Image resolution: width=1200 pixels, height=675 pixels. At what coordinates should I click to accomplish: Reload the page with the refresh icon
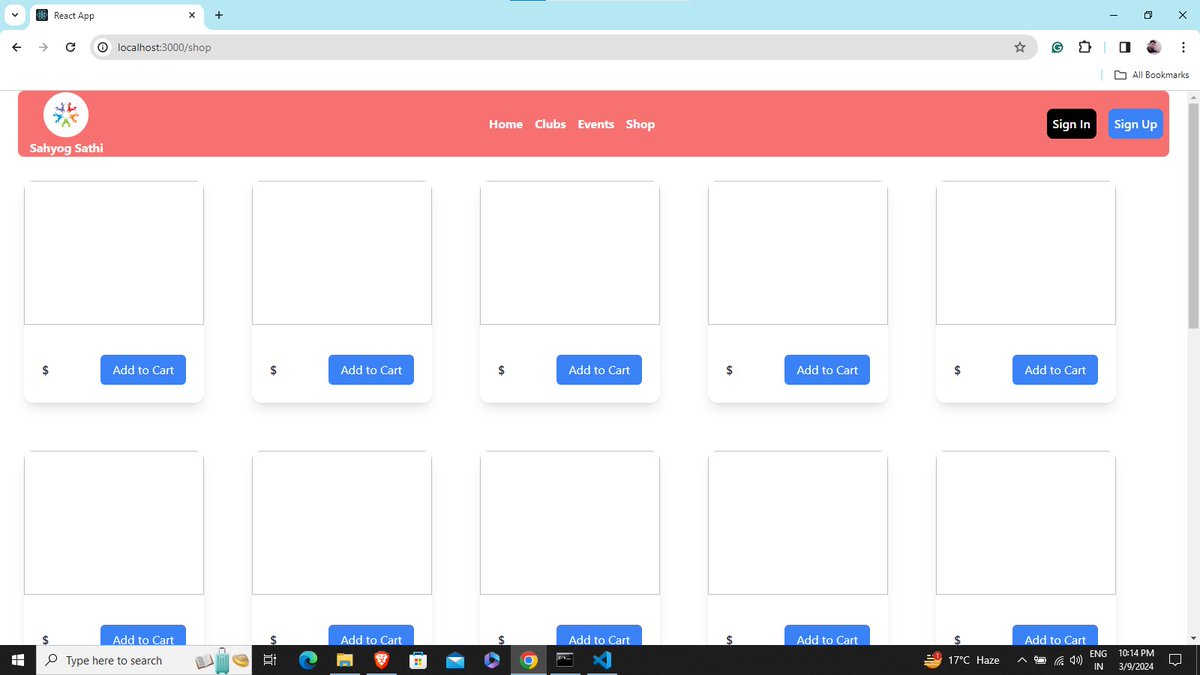70,47
